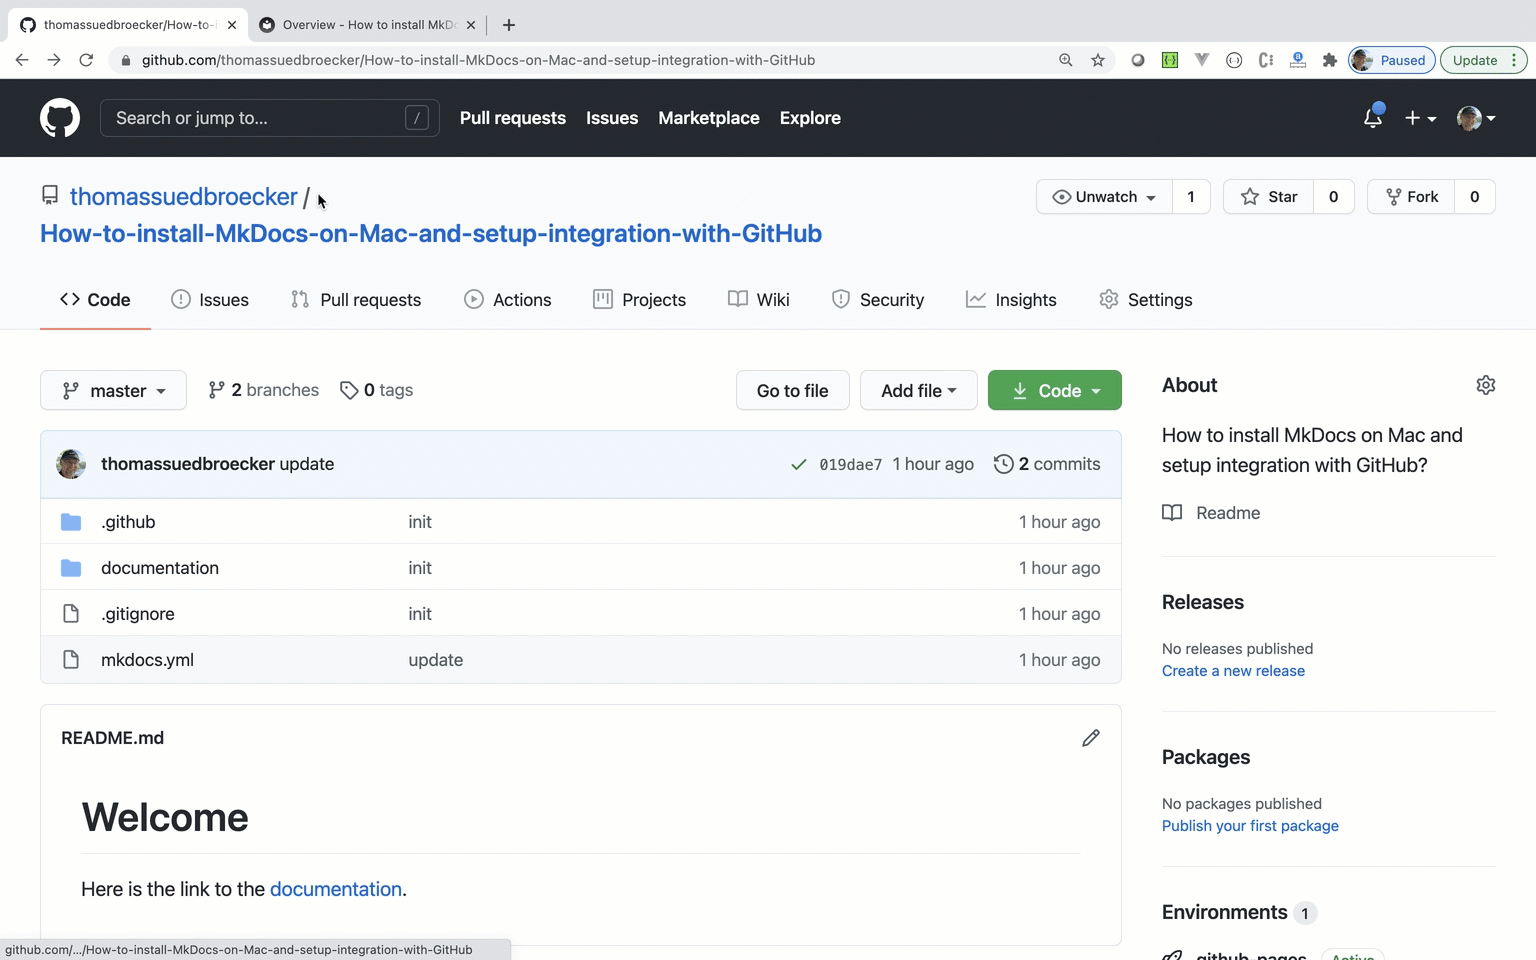The height and width of the screenshot is (960, 1536).
Task: View commit status check mark
Action: [799, 464]
